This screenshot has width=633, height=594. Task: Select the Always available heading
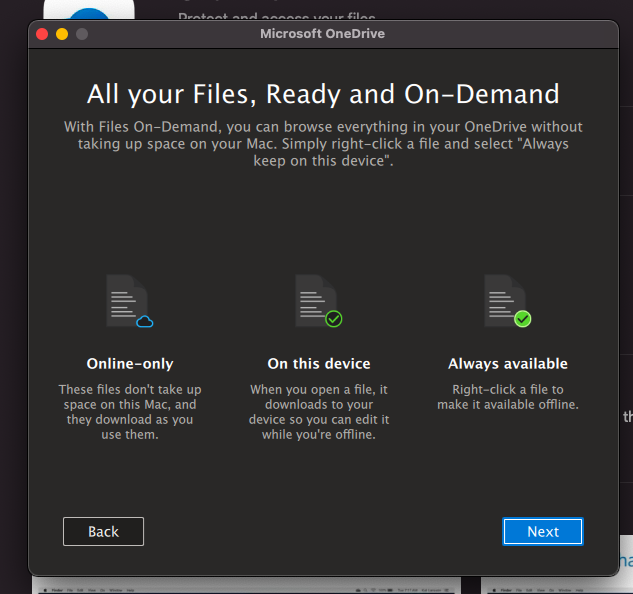(x=508, y=364)
